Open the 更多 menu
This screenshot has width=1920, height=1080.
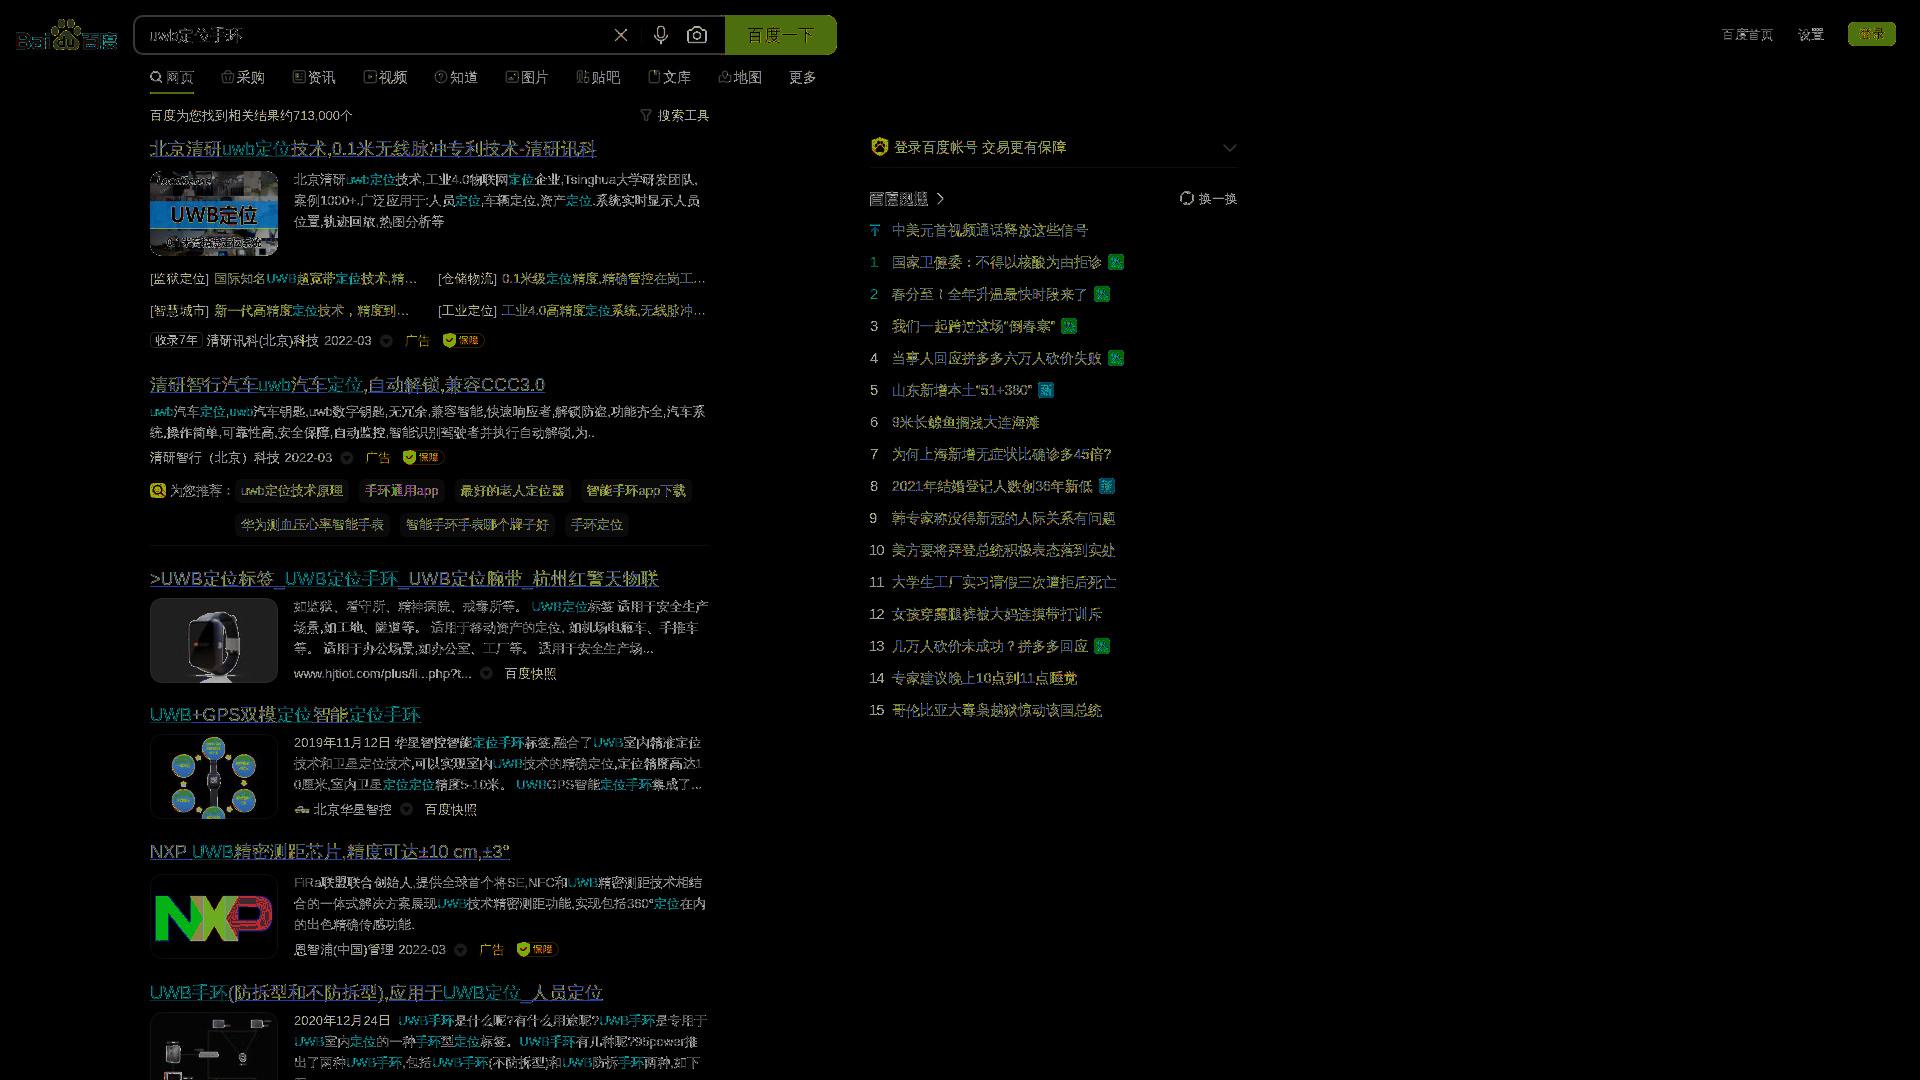point(802,77)
